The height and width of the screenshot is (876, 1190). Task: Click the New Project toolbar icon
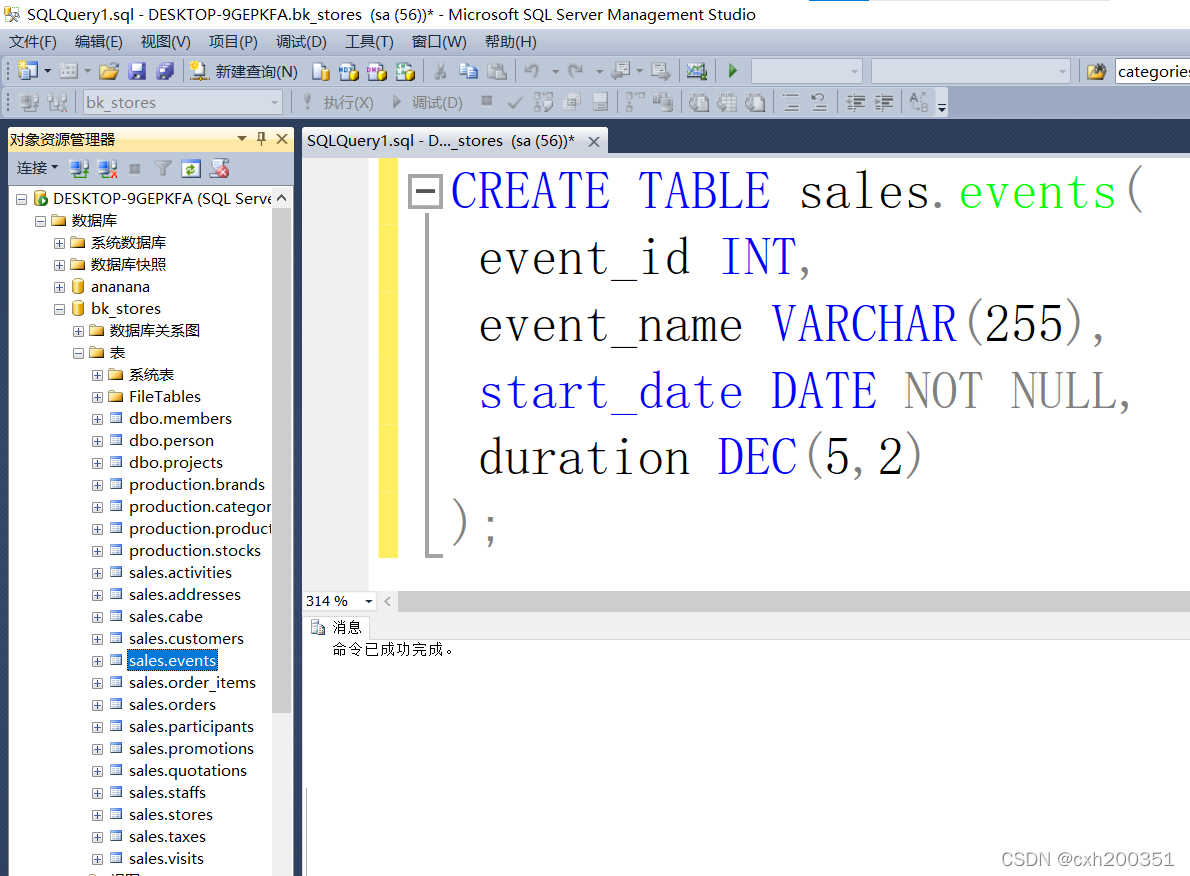coord(28,71)
